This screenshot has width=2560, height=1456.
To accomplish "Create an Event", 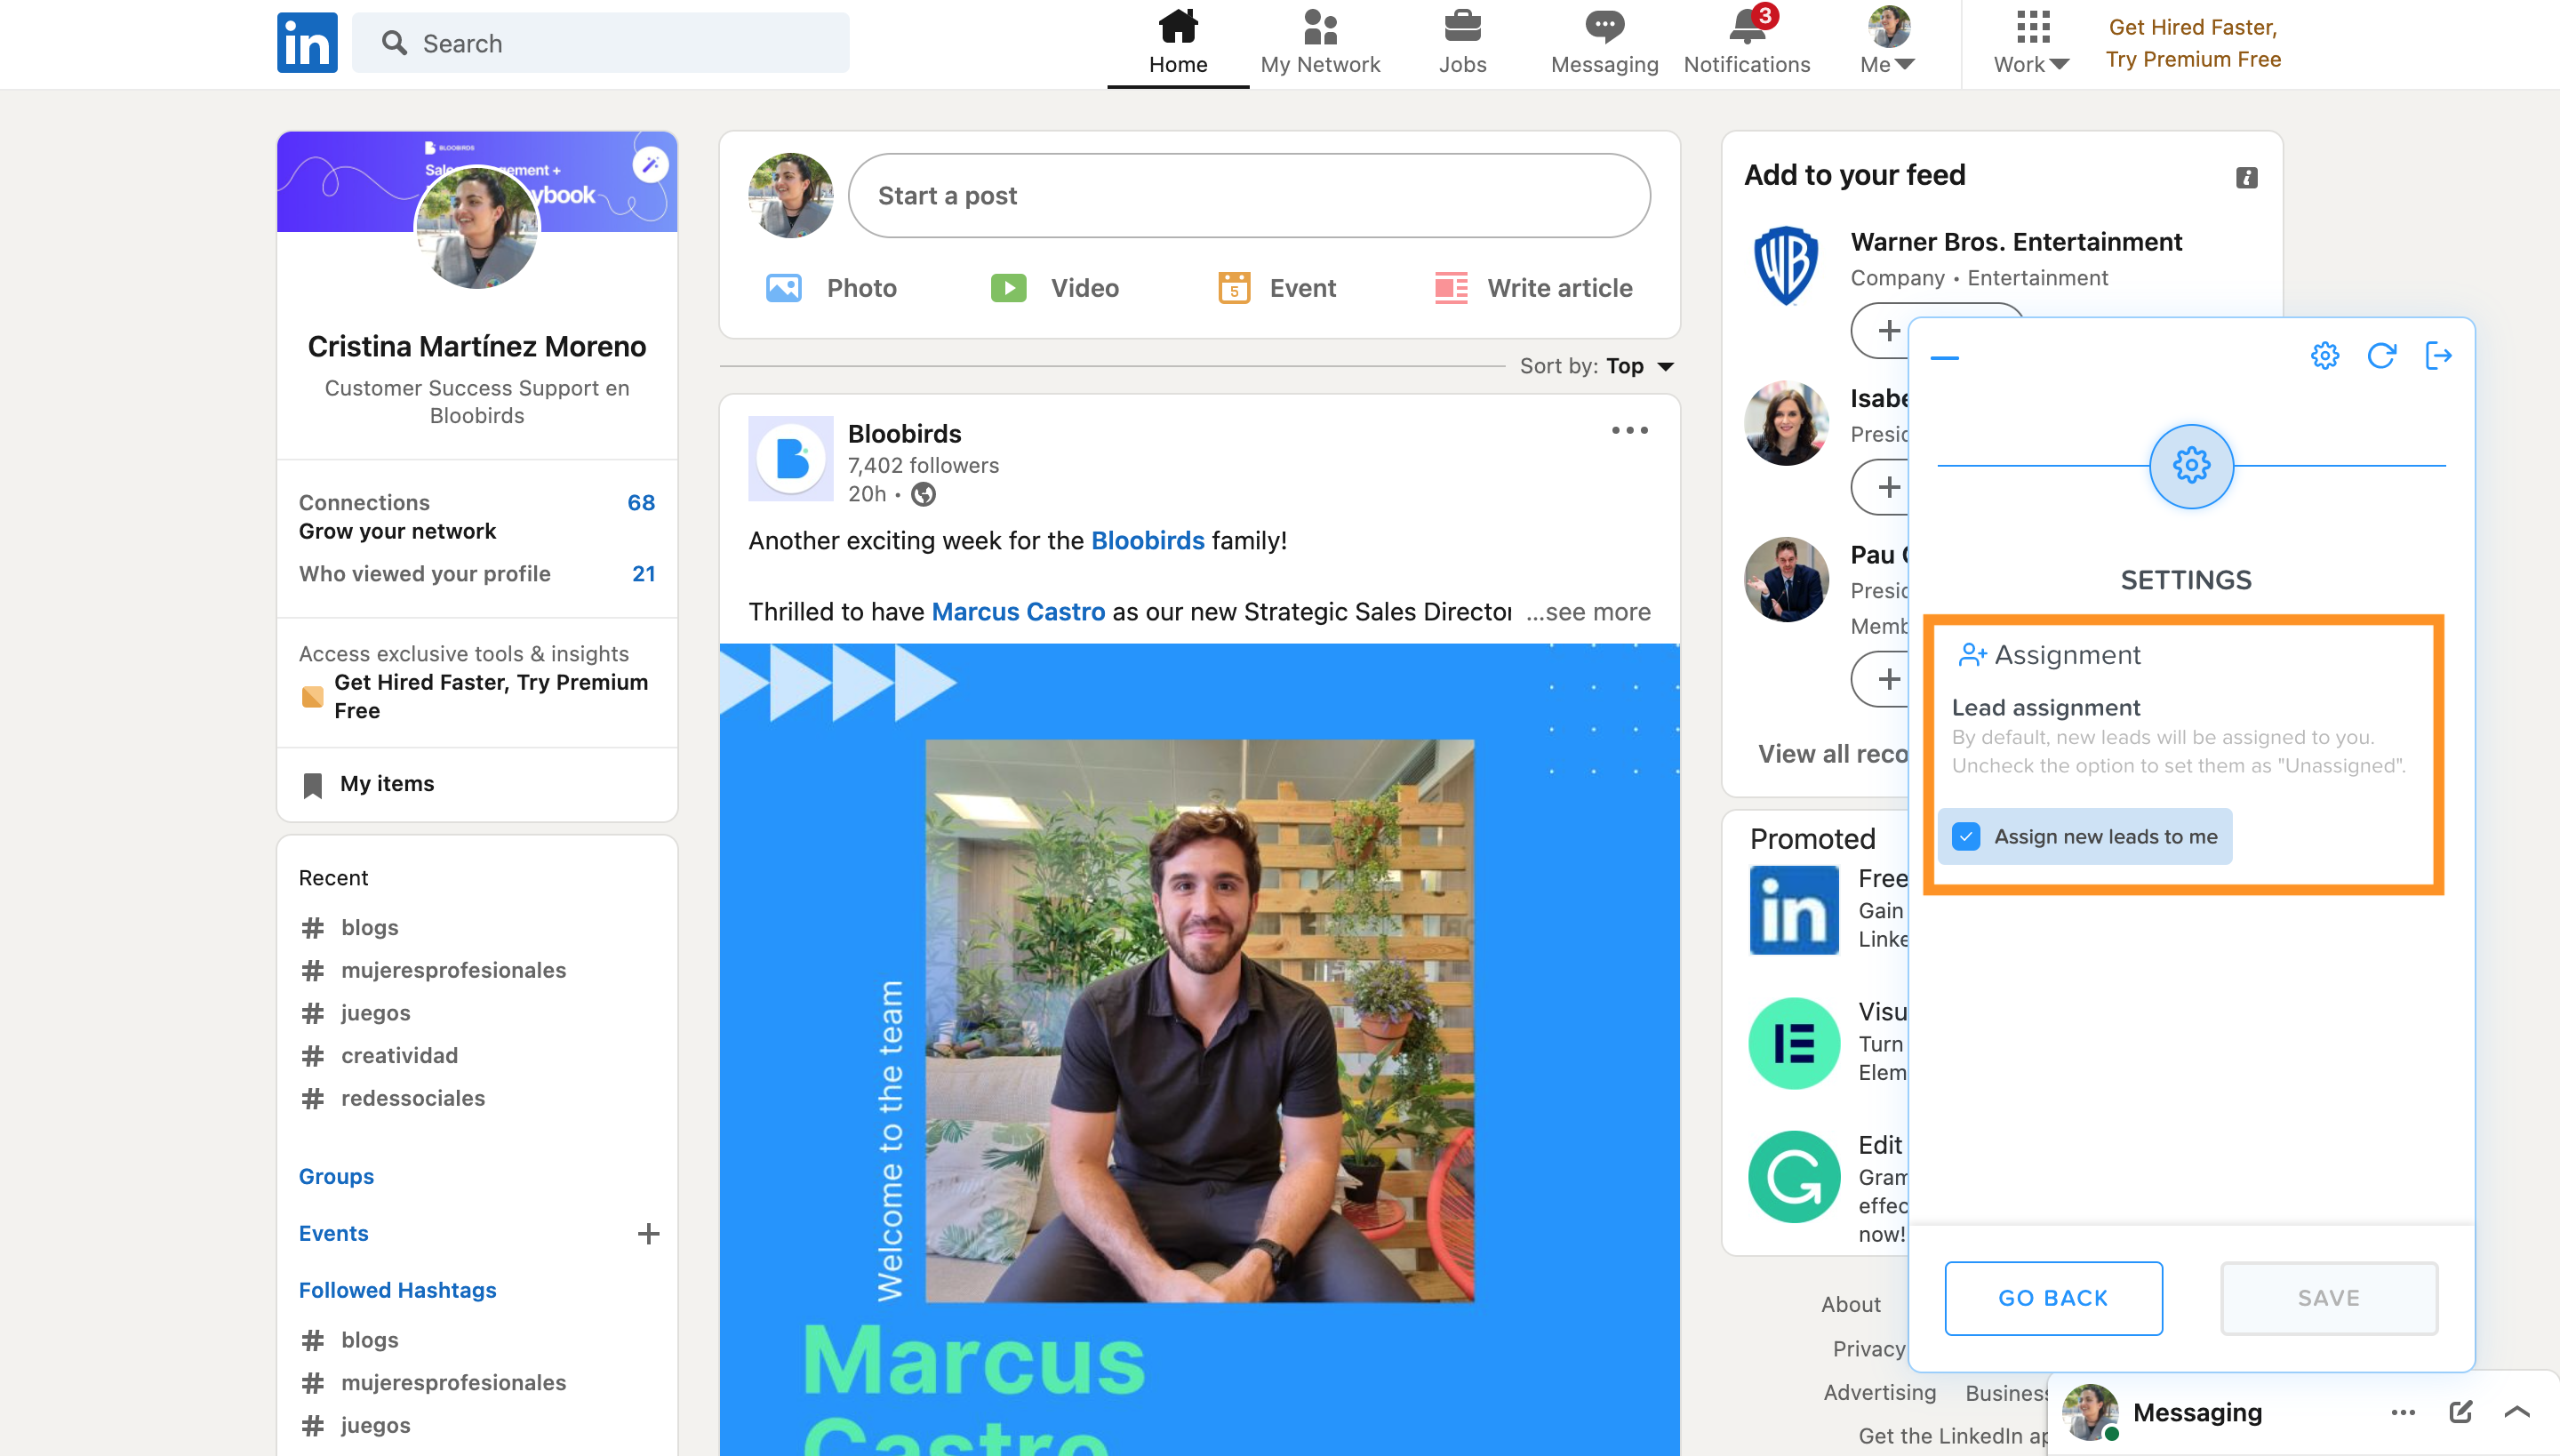I will coord(1276,288).
